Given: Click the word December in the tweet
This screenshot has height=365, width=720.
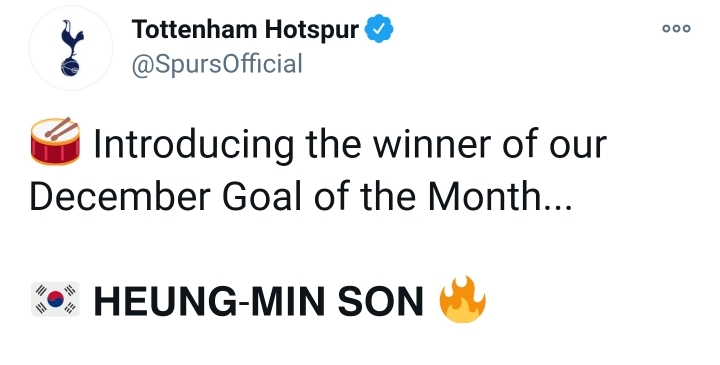Looking at the screenshot, I should point(120,197).
